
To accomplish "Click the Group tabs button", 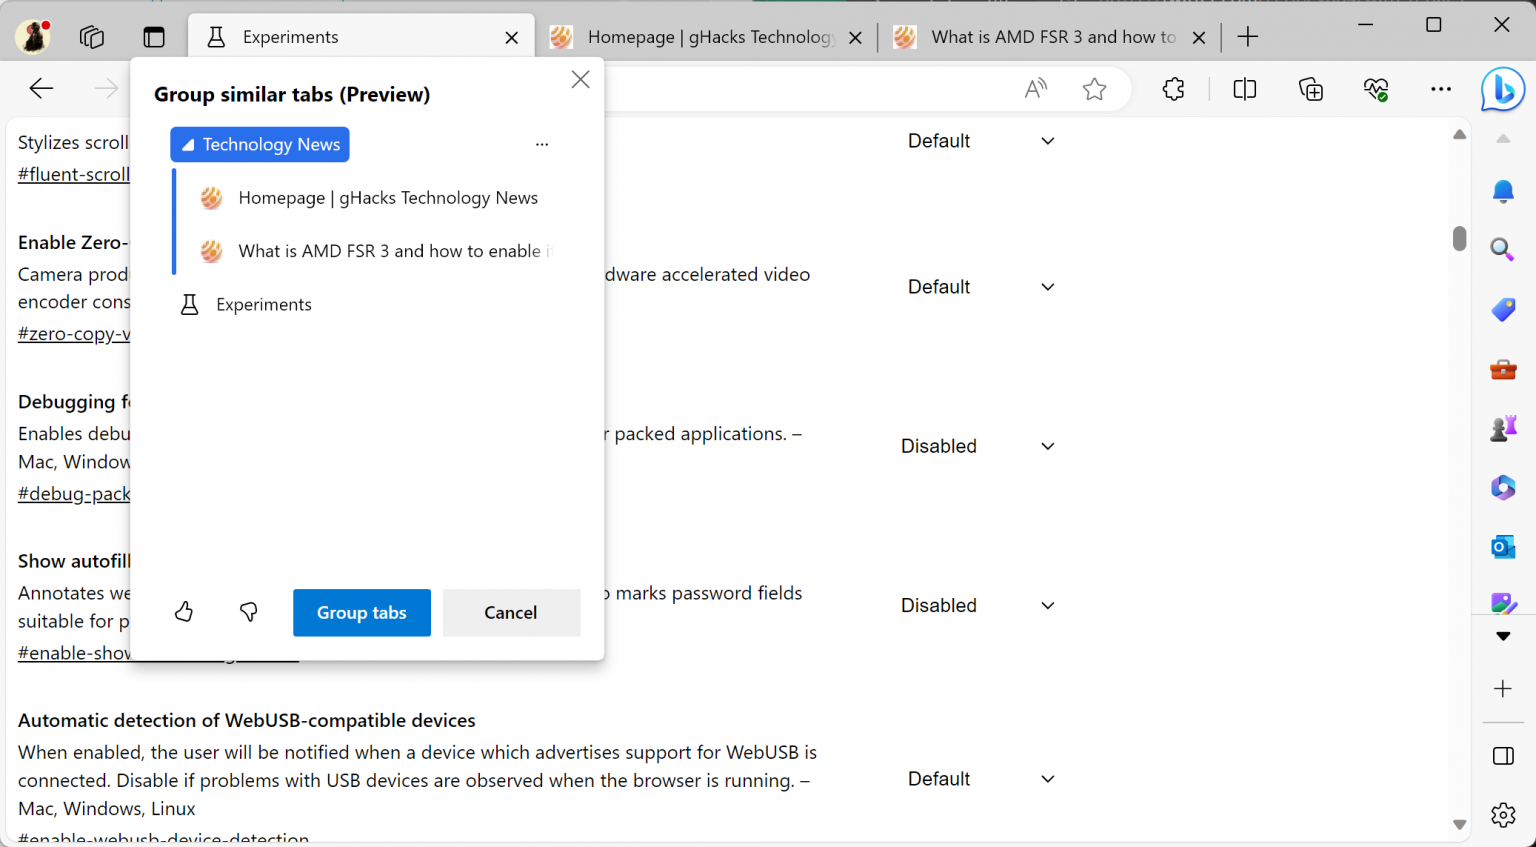I will click(x=361, y=612).
